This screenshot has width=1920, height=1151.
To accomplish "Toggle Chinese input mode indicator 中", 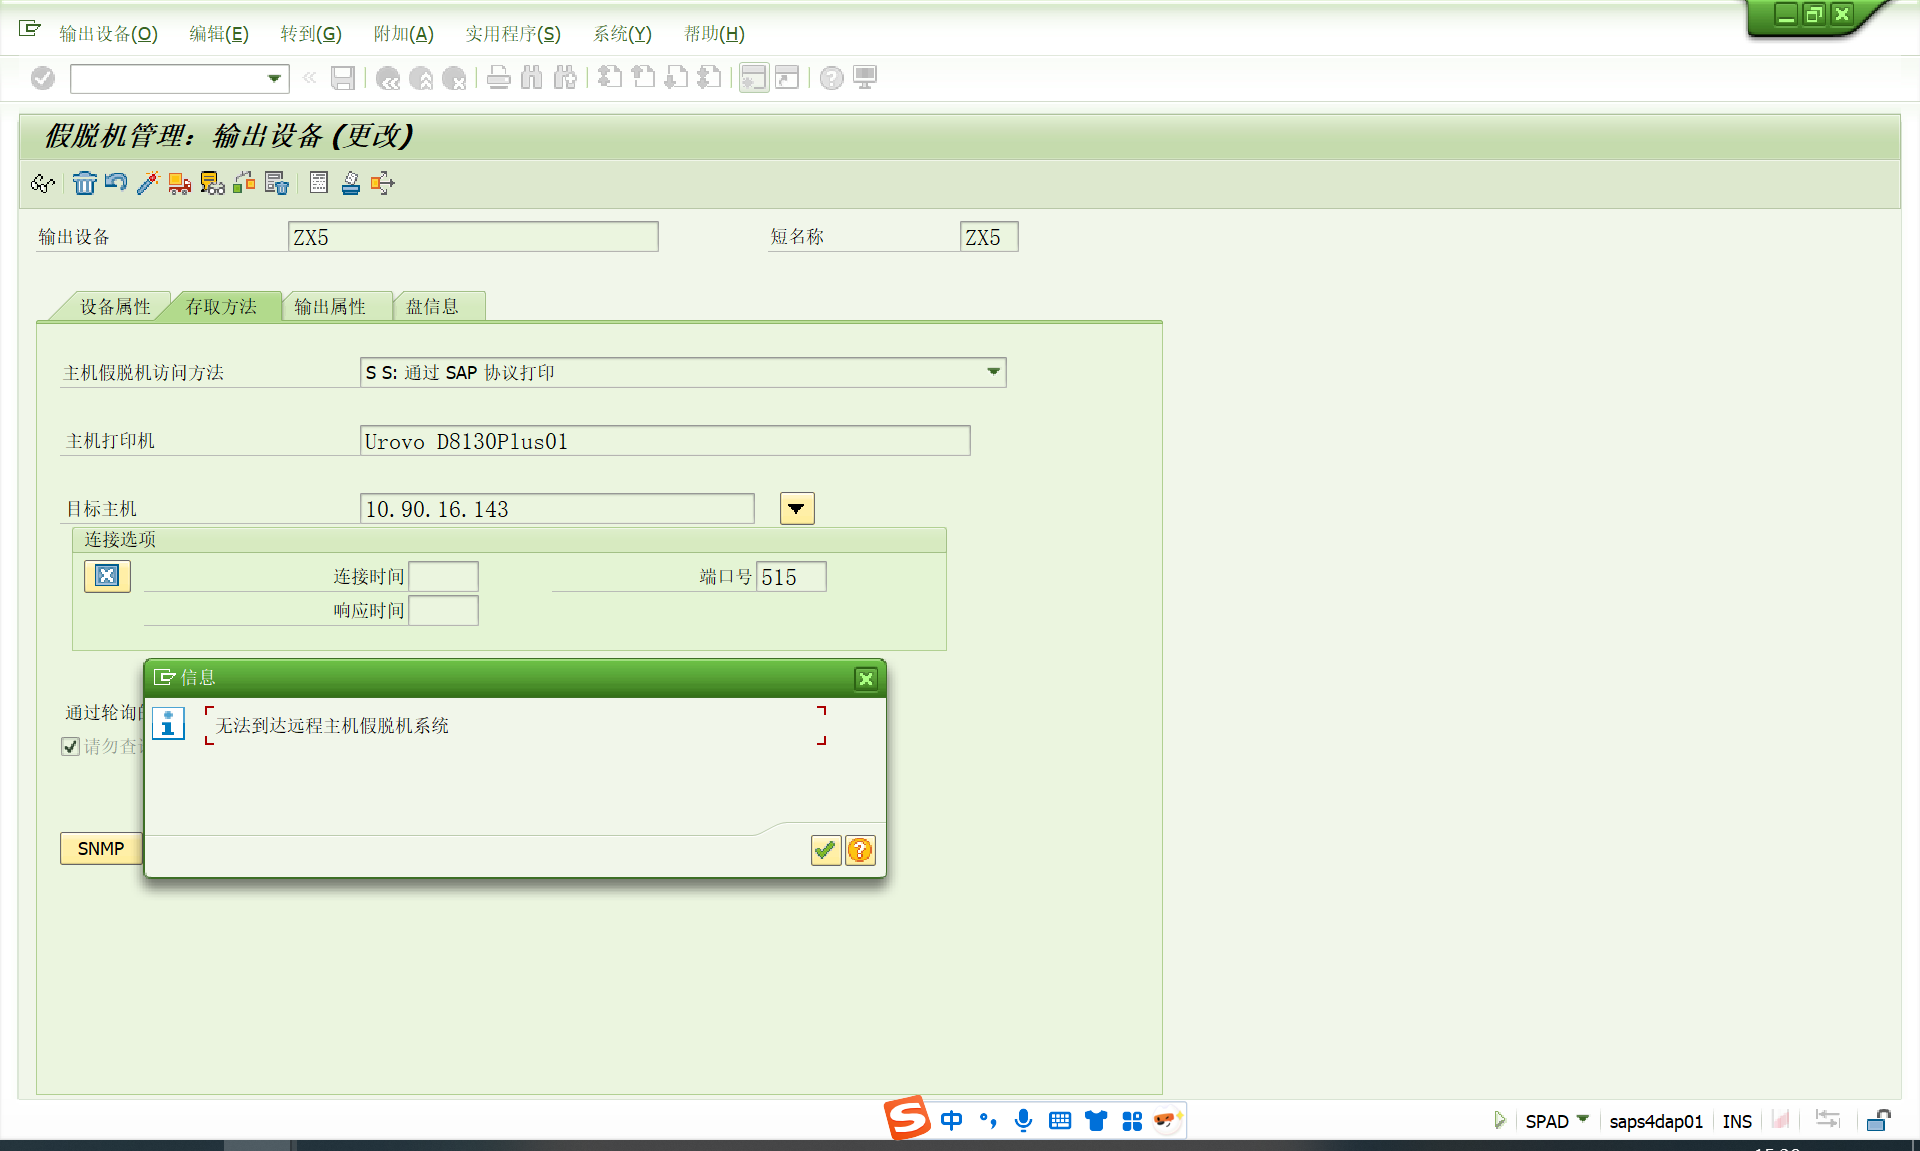I will [951, 1120].
